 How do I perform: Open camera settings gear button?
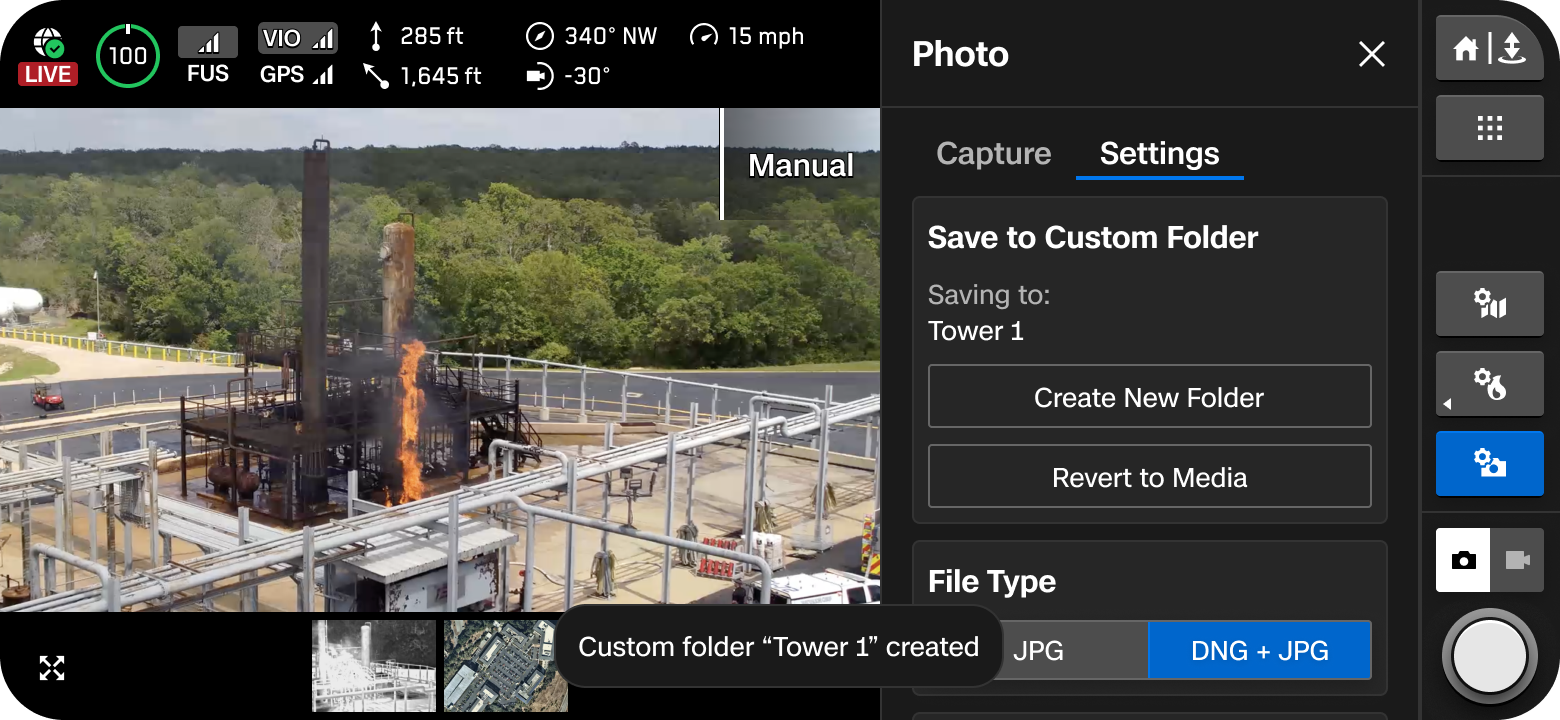tap(1490, 464)
